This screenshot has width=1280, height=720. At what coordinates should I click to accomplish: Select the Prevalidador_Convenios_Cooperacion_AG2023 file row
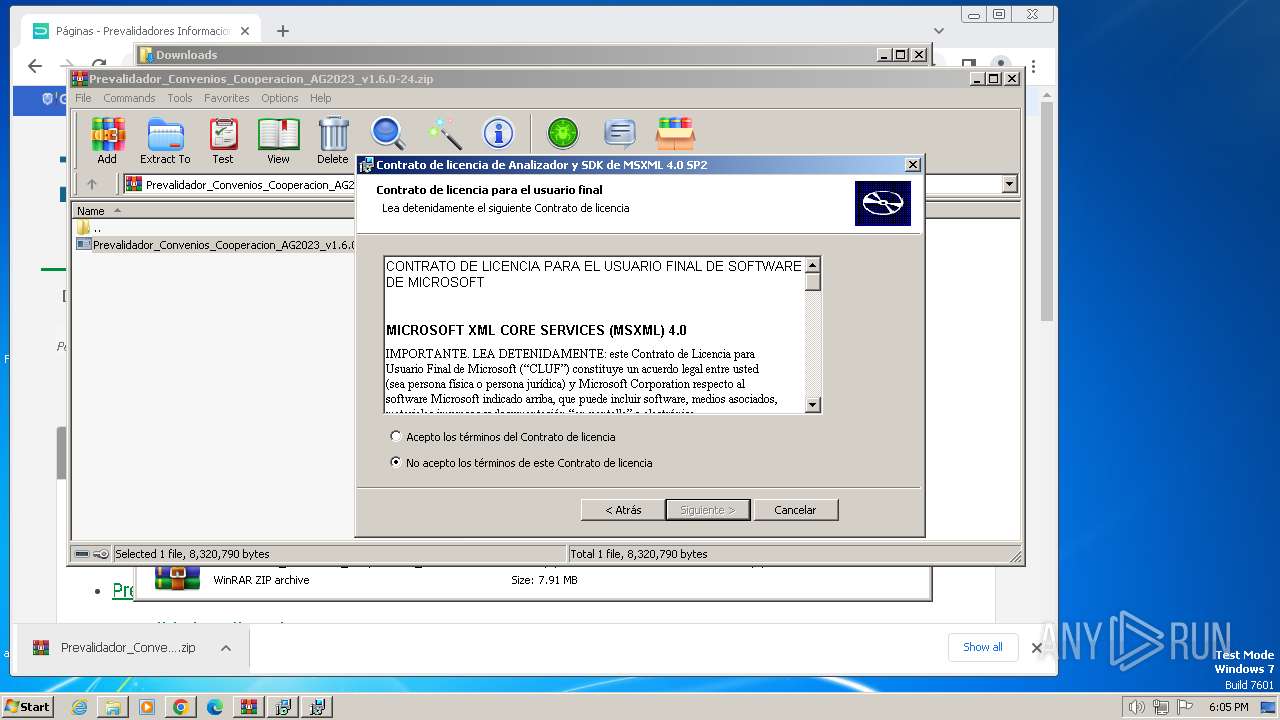pos(214,244)
